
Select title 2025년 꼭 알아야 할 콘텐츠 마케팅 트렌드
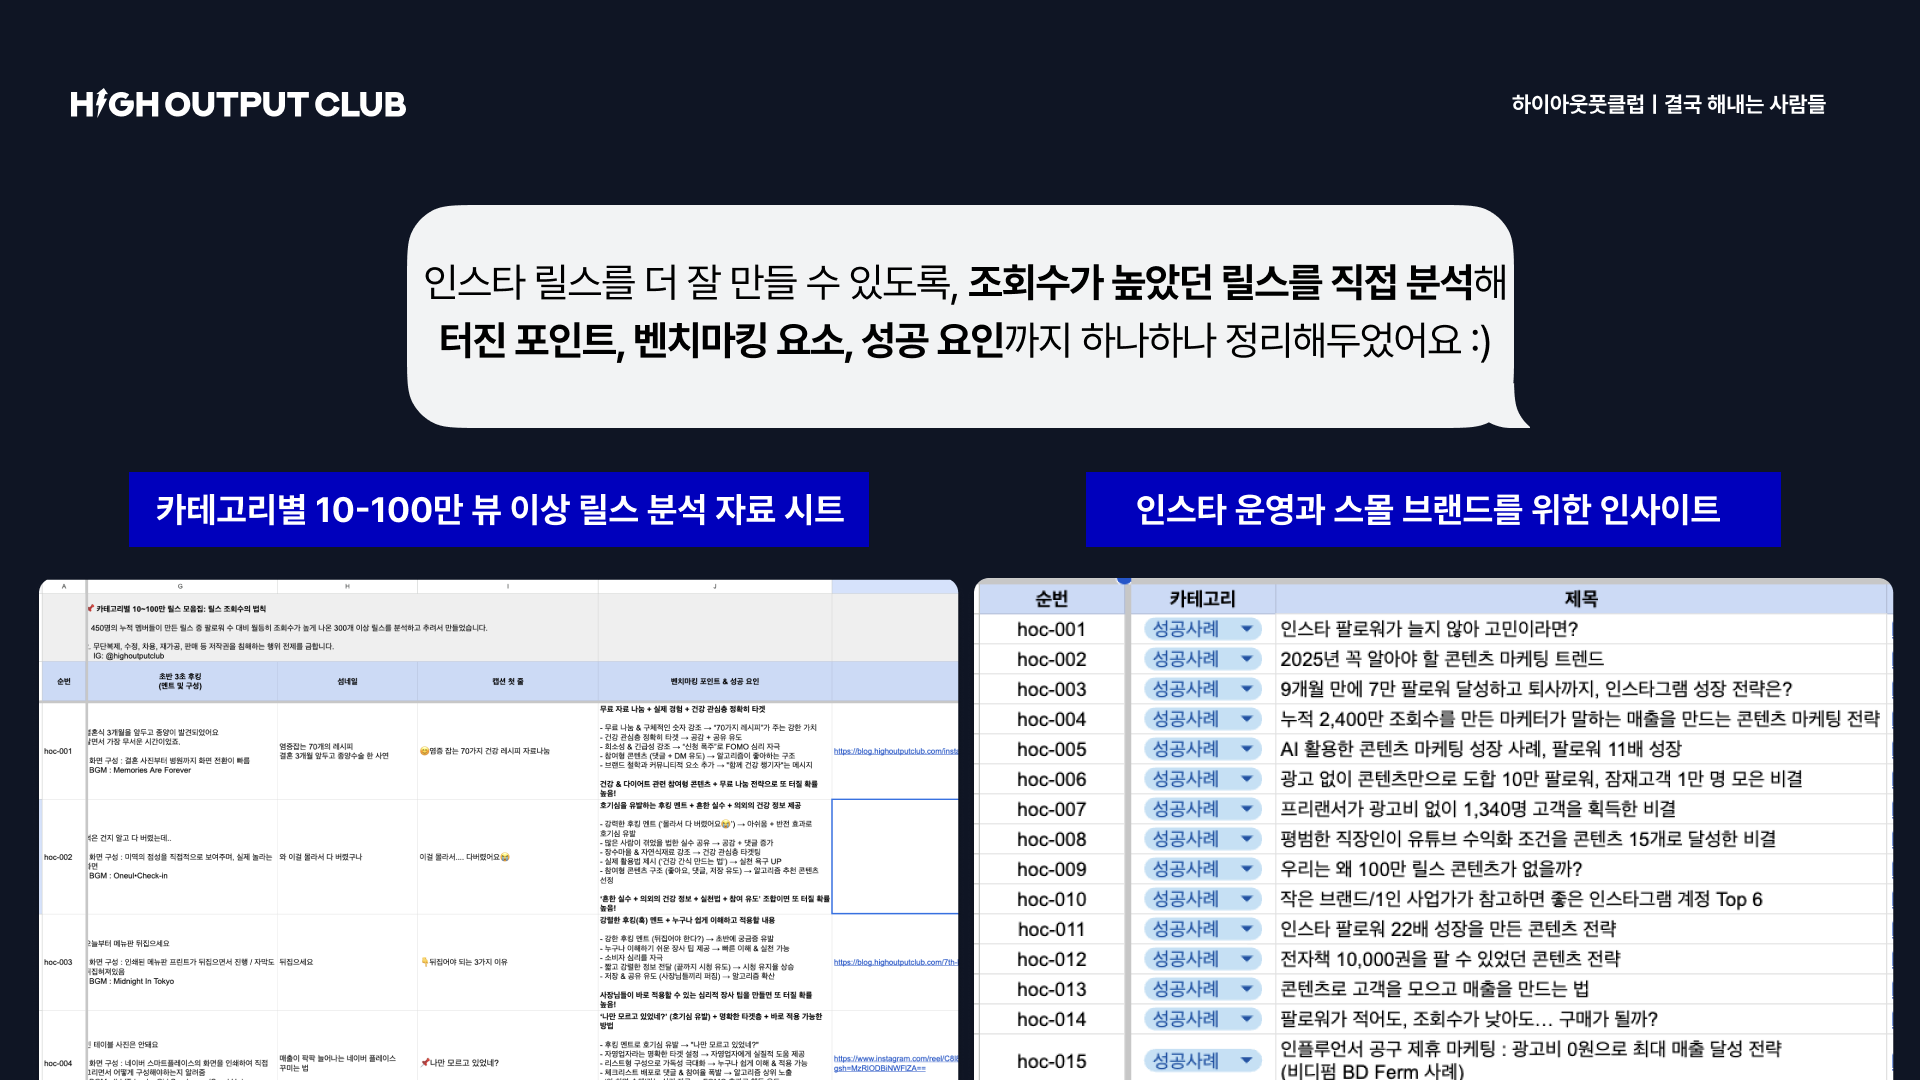point(1442,659)
